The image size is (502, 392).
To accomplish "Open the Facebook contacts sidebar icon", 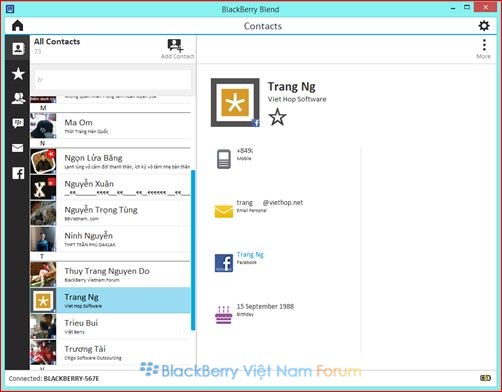I will tap(18, 173).
